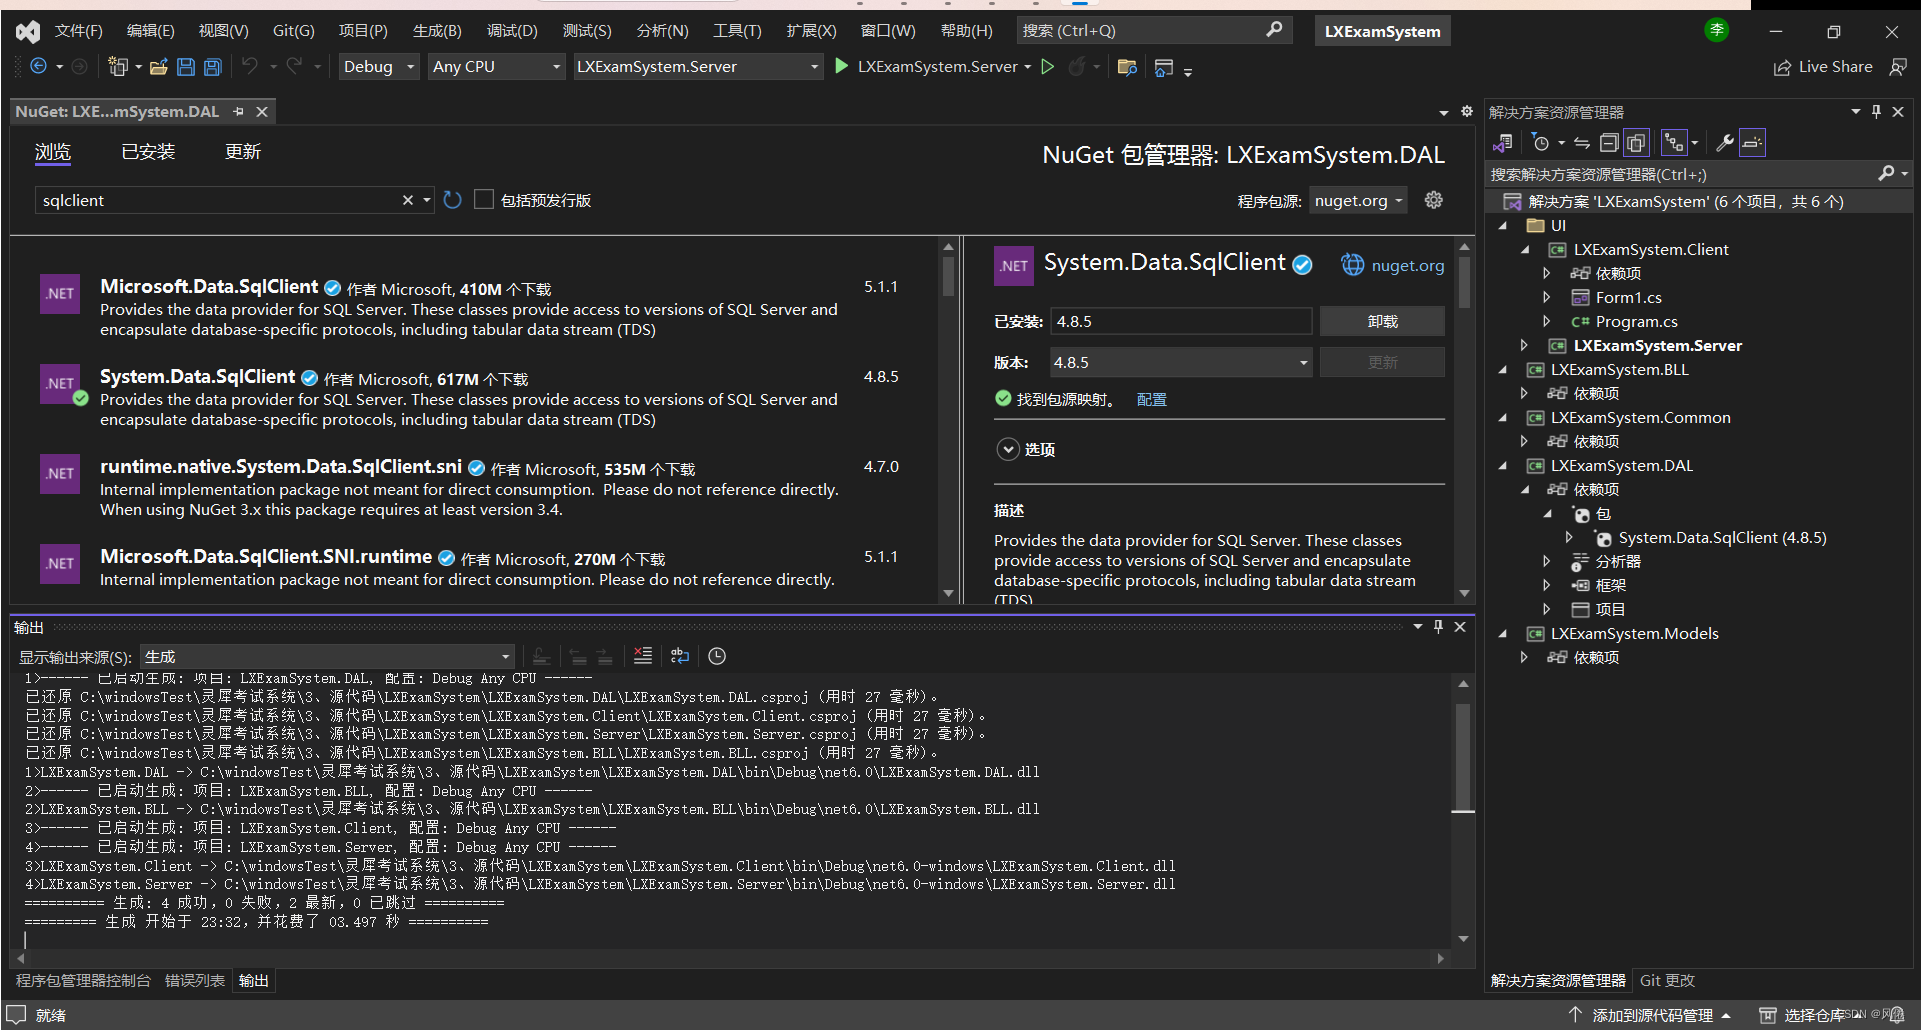The width and height of the screenshot is (1921, 1030).
Task: Switch to the Installed tab in NuGet
Action: 148,152
